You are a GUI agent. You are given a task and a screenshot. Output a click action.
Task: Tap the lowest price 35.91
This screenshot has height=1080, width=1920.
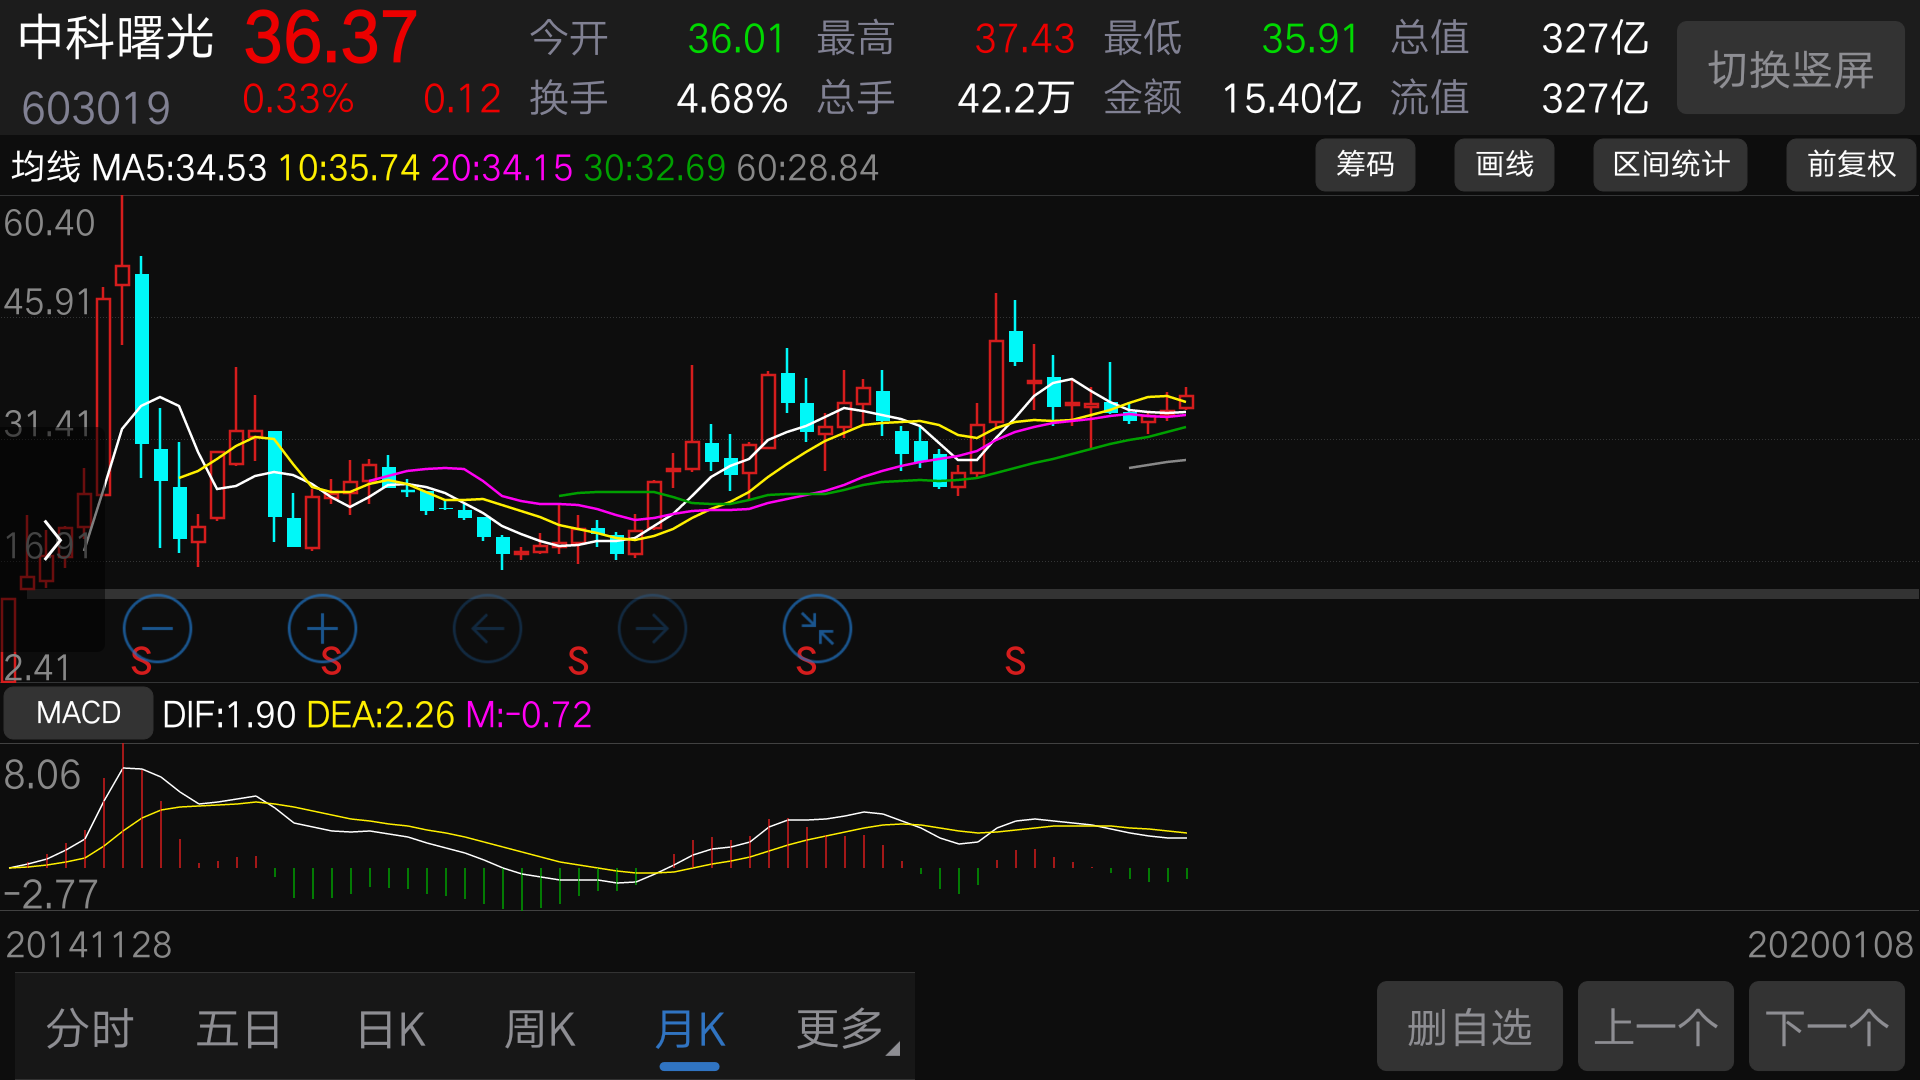1310,38
